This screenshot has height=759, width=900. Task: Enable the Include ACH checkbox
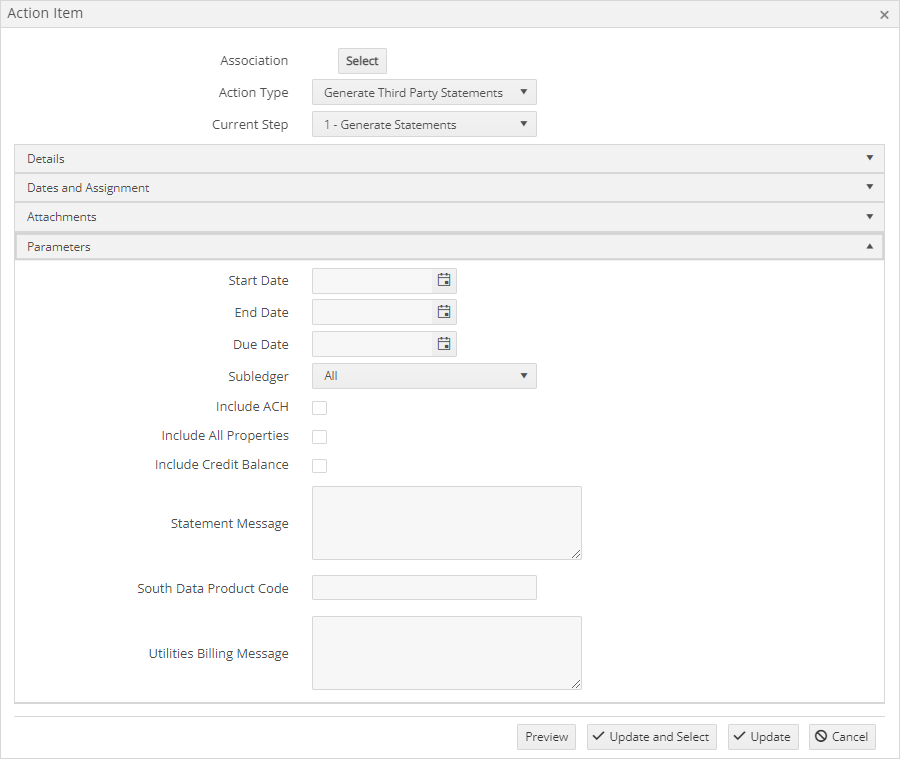(320, 408)
